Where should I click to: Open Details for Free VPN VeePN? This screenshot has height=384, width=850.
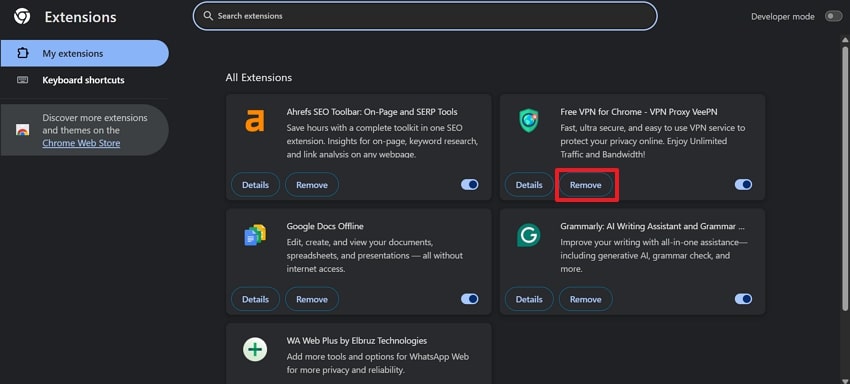(x=529, y=185)
